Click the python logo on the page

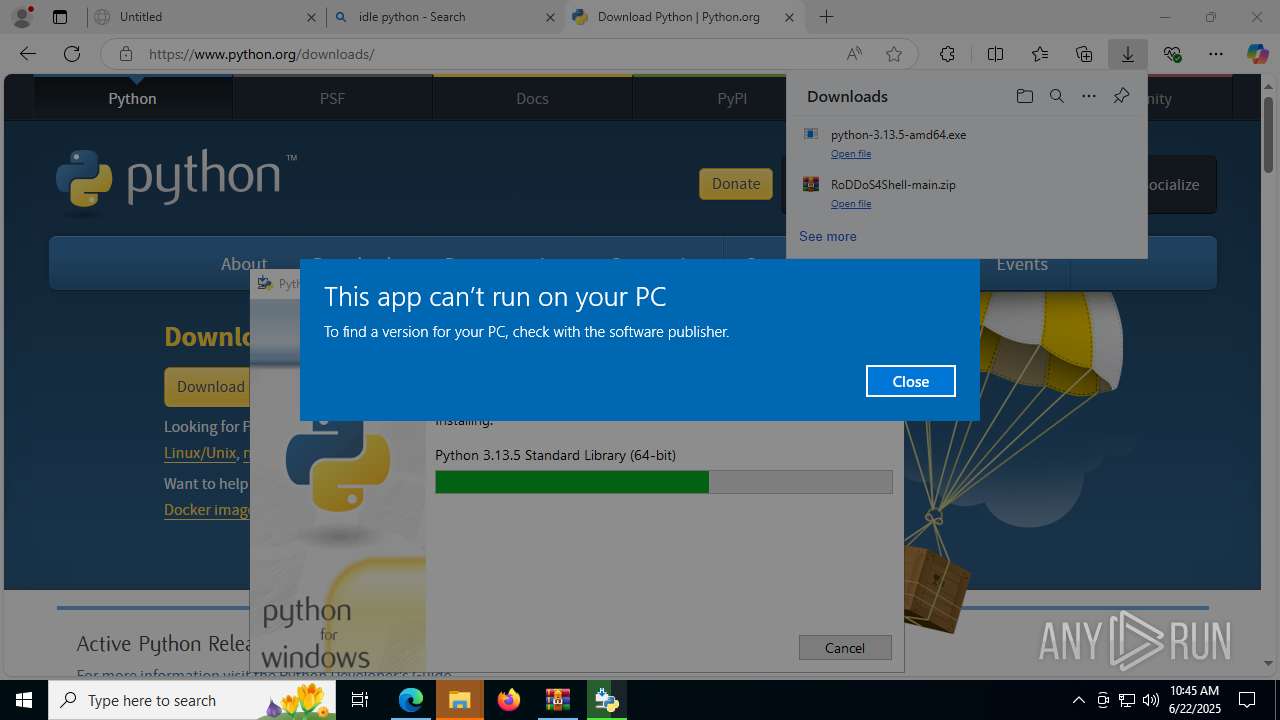(x=176, y=182)
